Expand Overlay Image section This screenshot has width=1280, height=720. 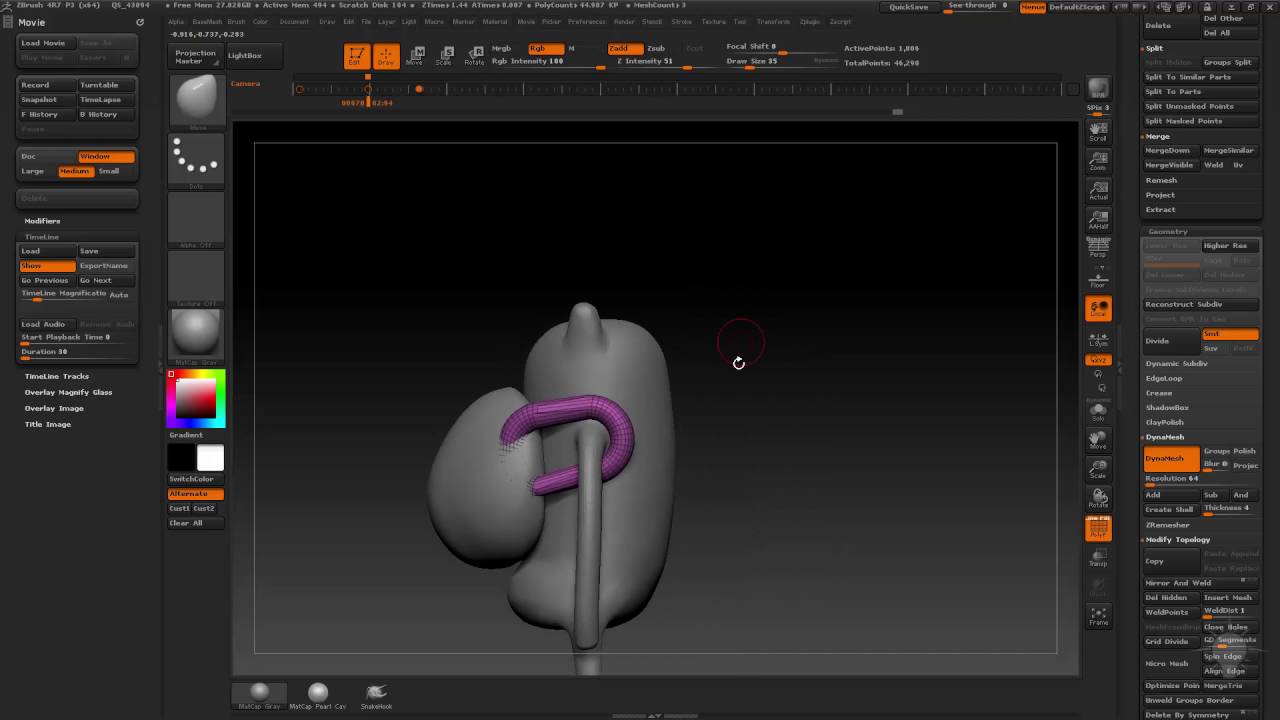[54, 408]
